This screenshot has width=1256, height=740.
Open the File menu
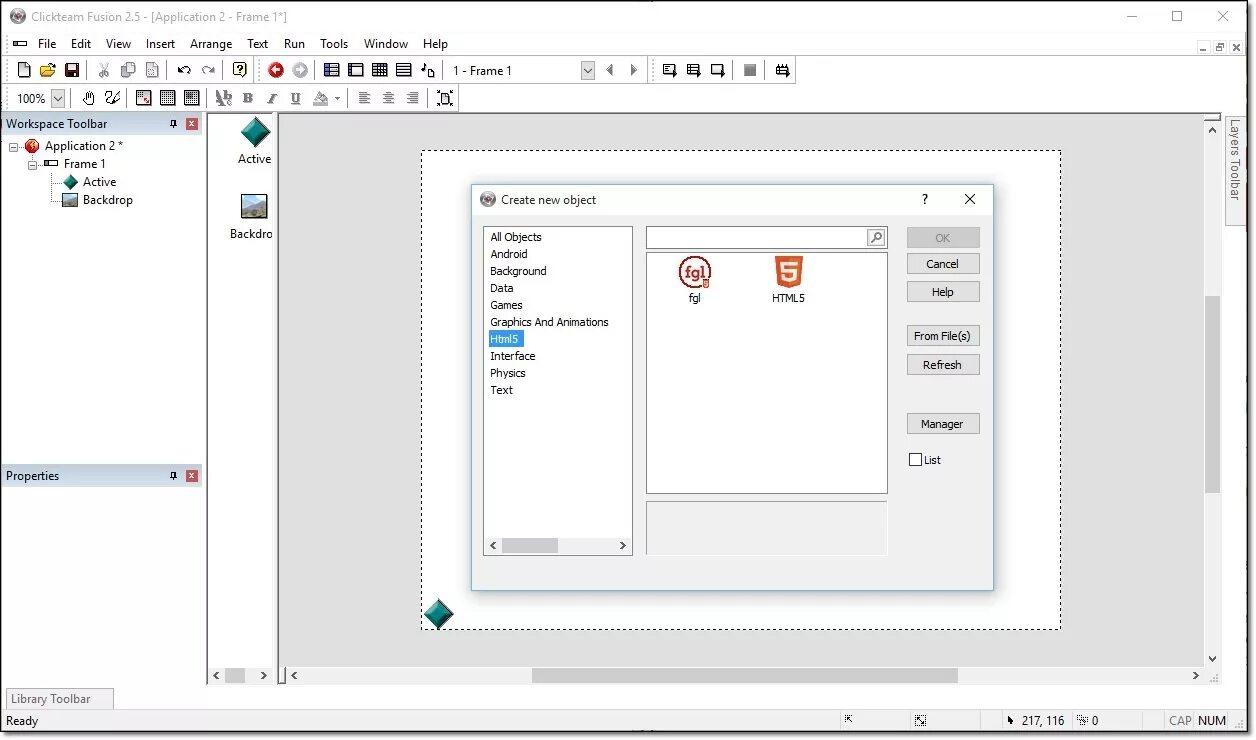click(47, 44)
